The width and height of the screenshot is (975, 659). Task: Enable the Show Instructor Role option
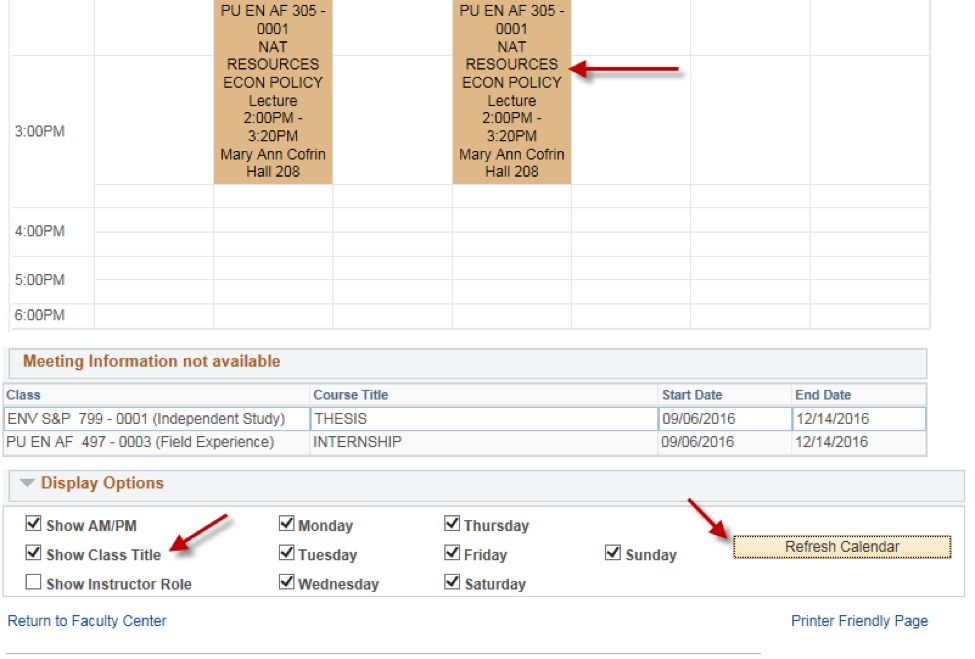click(x=34, y=582)
